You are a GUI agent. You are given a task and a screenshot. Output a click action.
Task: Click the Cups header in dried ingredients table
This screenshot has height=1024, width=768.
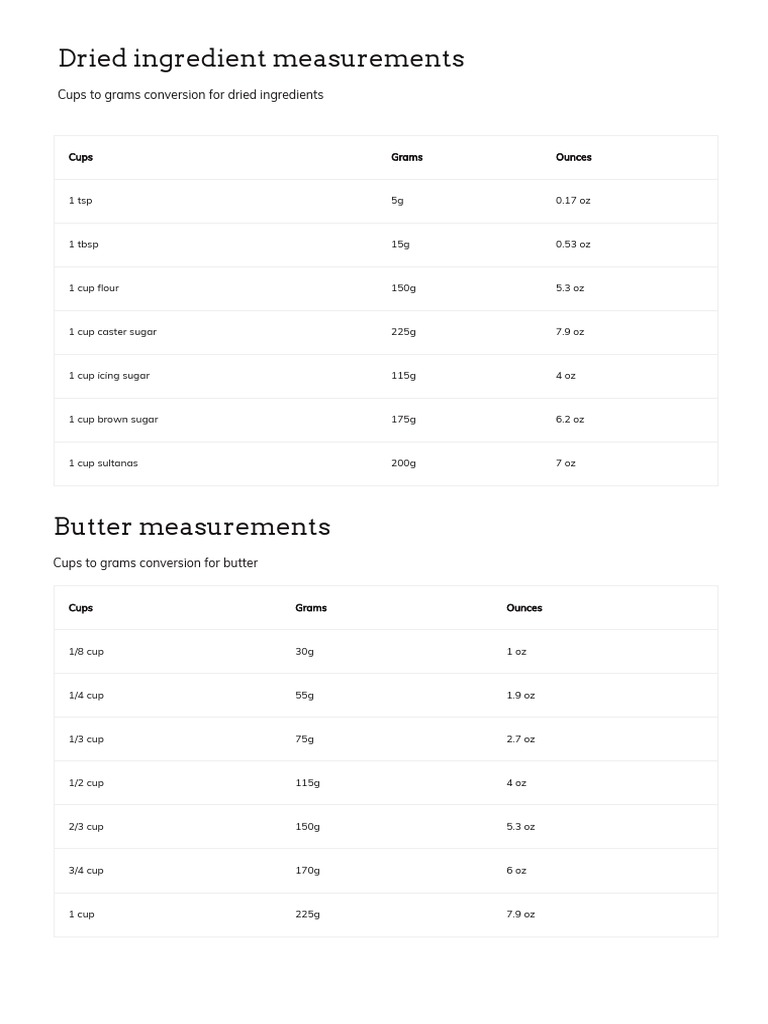81,157
